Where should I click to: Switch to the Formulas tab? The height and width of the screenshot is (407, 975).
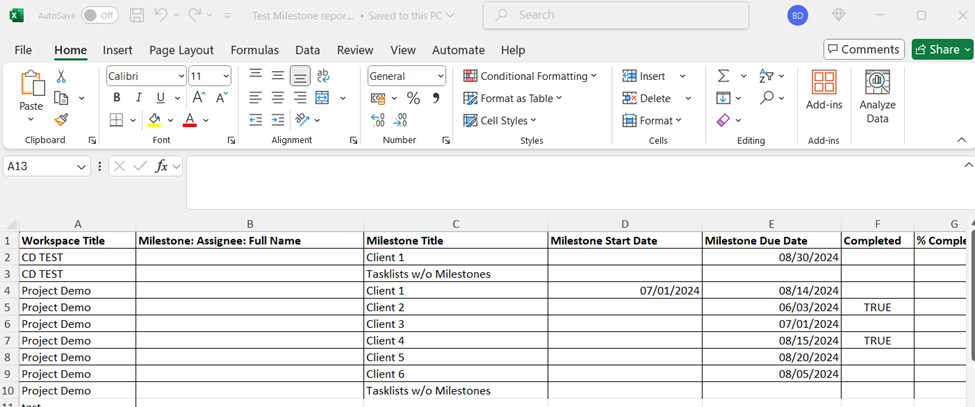click(x=254, y=50)
